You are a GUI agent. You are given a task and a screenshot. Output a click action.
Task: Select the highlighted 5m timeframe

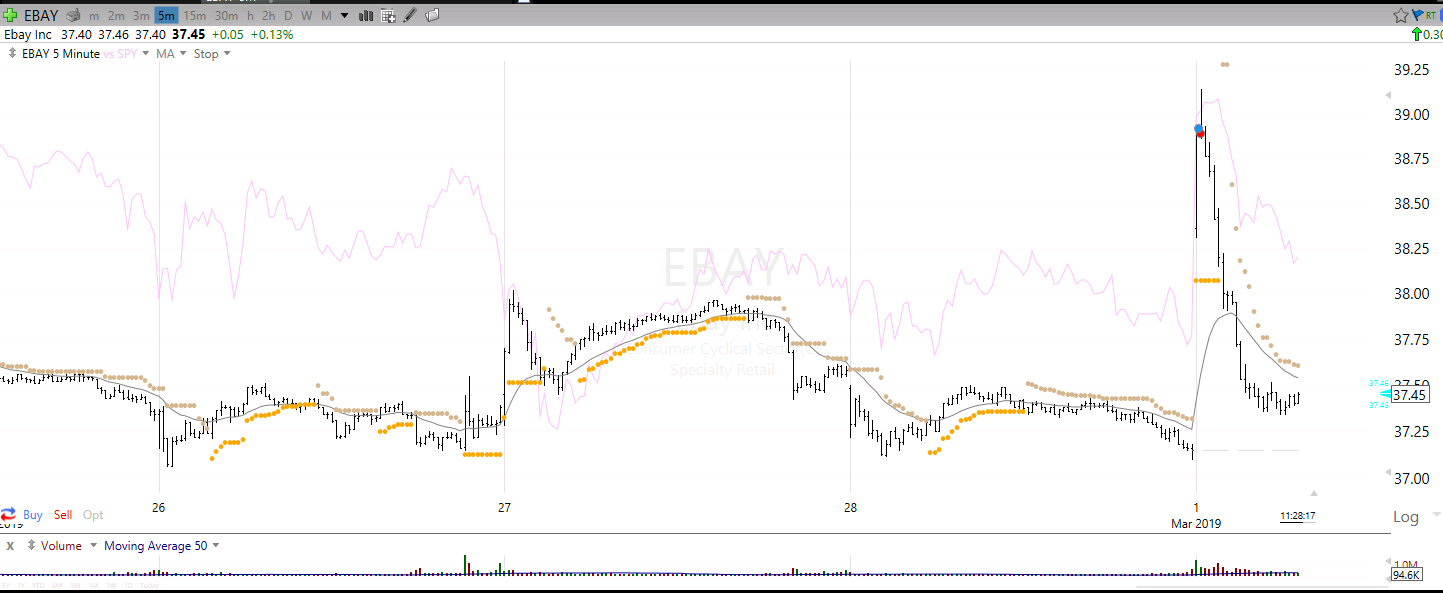166,16
